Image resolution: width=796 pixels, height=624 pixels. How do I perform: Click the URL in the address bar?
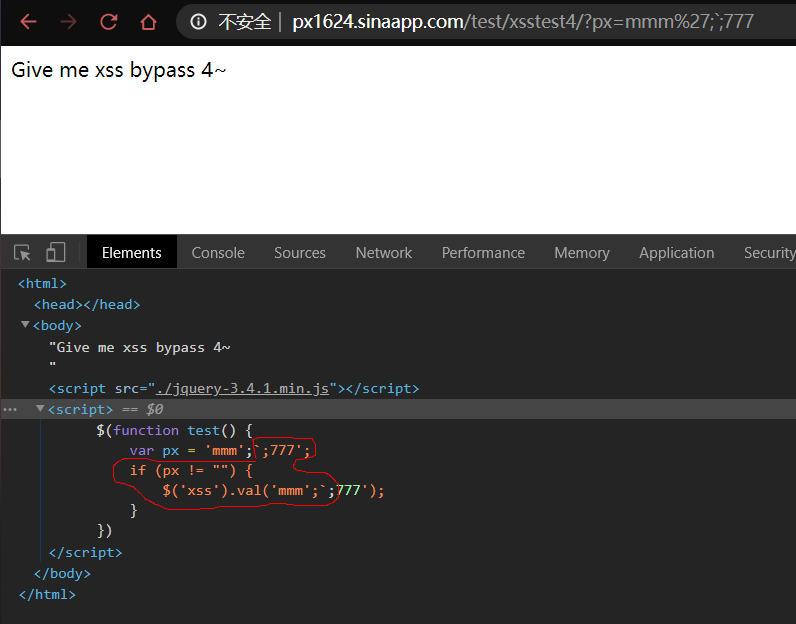522,21
